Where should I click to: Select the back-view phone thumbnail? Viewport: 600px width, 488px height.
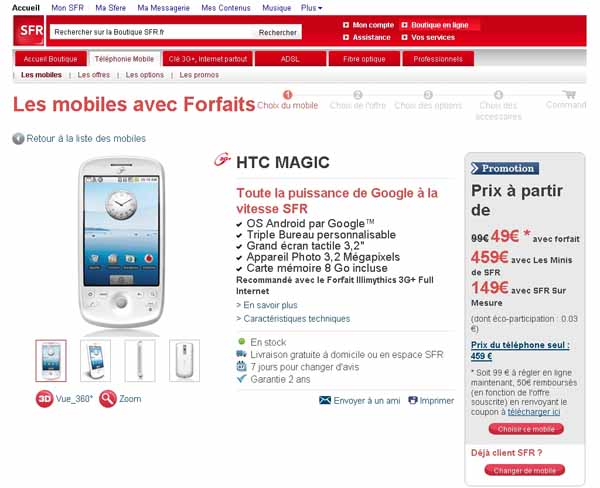[184, 361]
